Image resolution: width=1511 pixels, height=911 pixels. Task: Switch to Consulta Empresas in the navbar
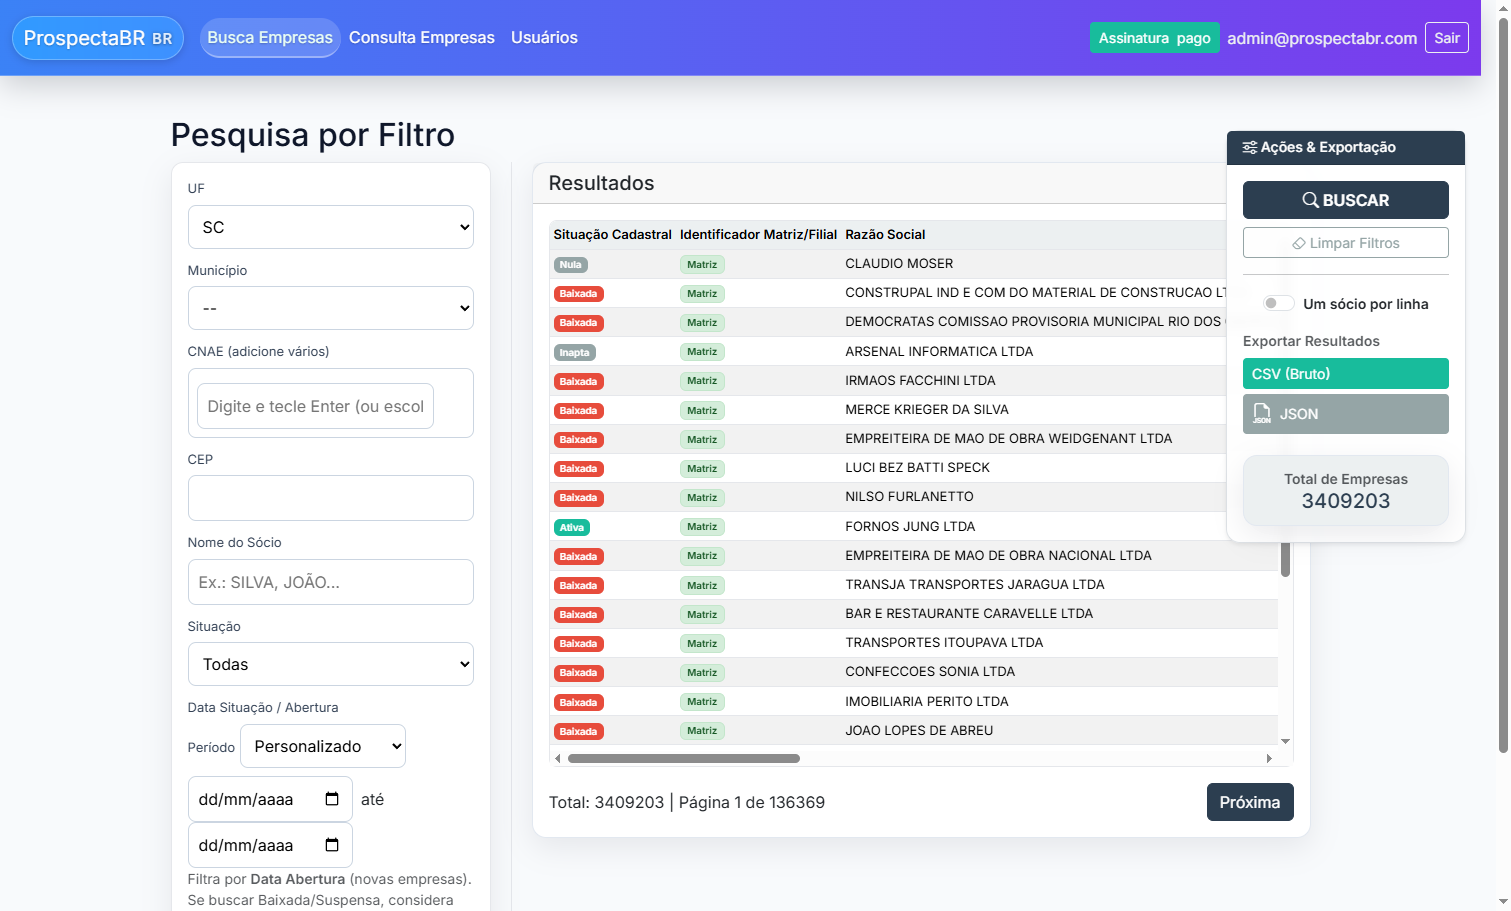[x=422, y=37]
